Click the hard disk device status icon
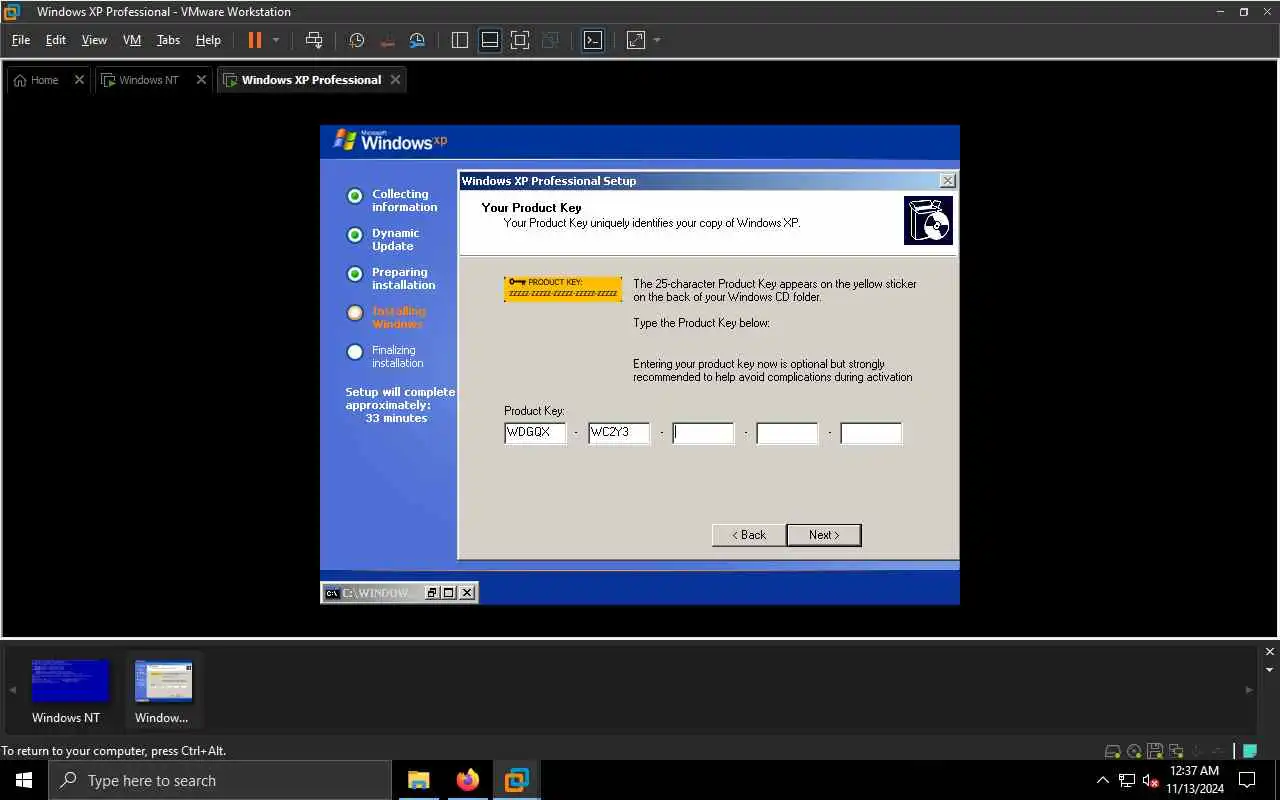 pos(1112,751)
